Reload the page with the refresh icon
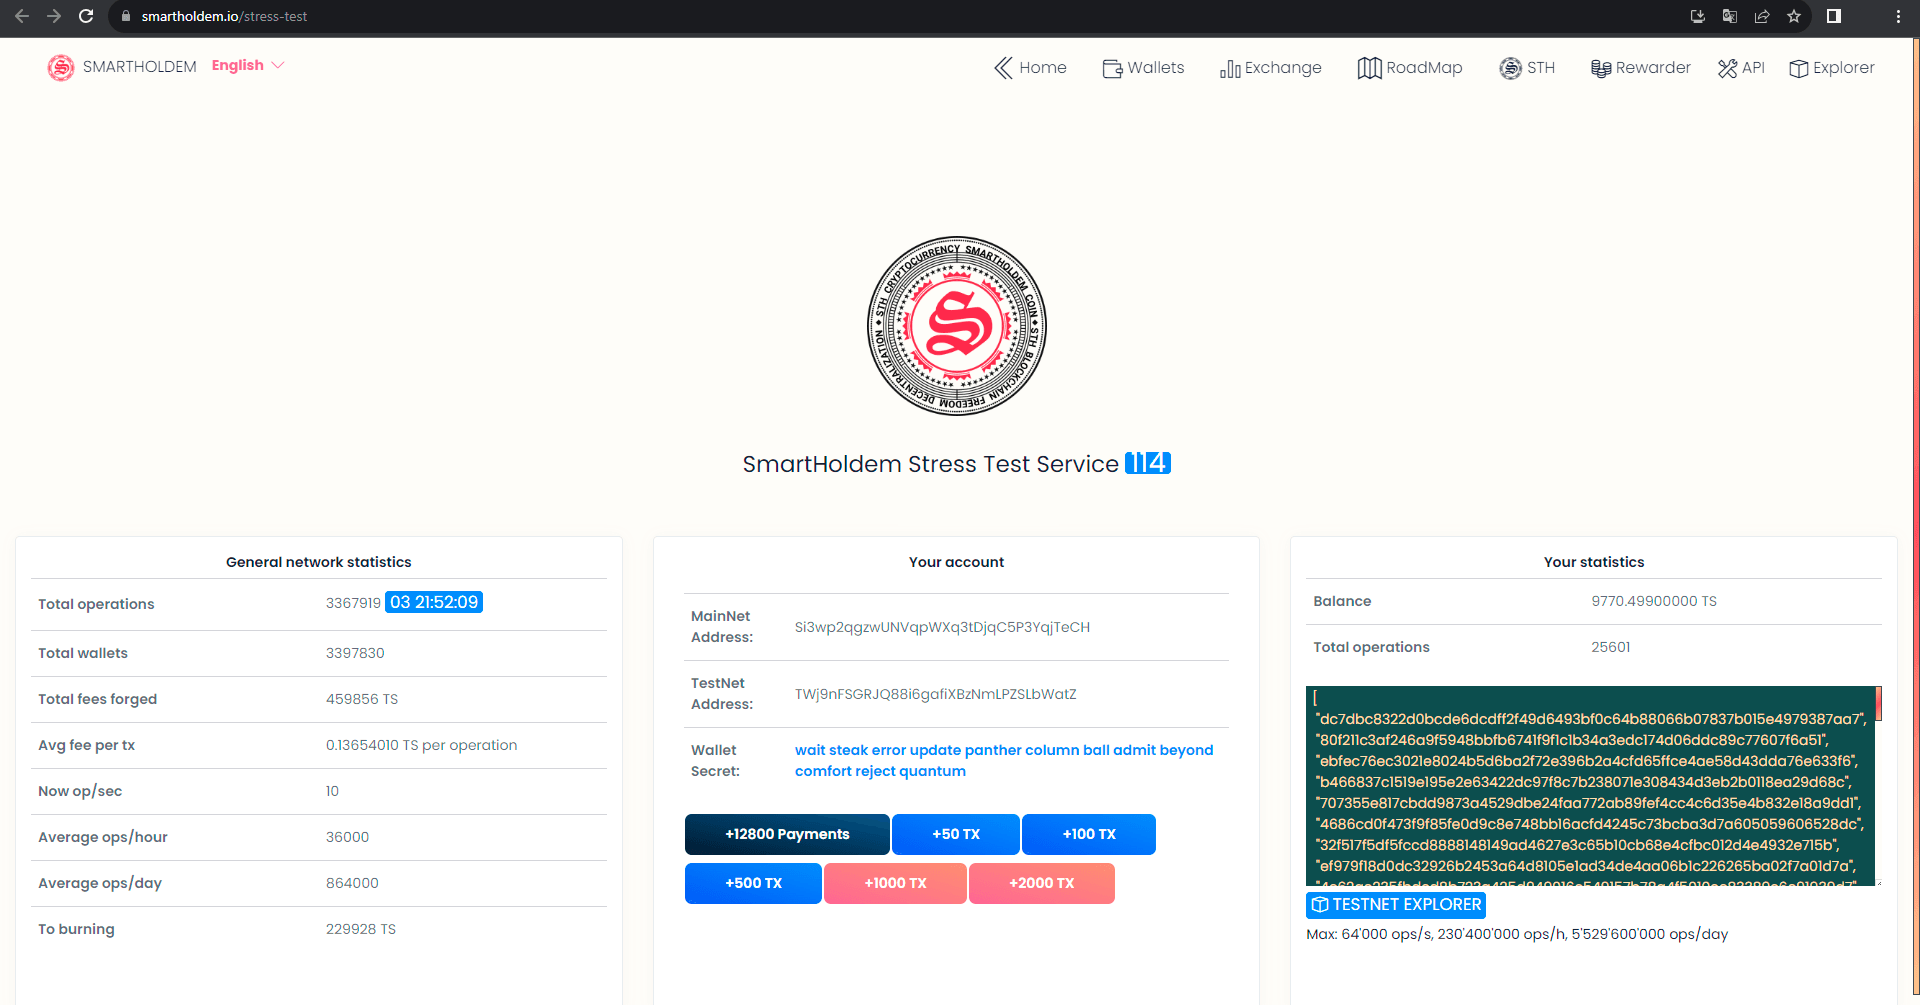Screen dimensions: 1920x1005 click(x=86, y=16)
